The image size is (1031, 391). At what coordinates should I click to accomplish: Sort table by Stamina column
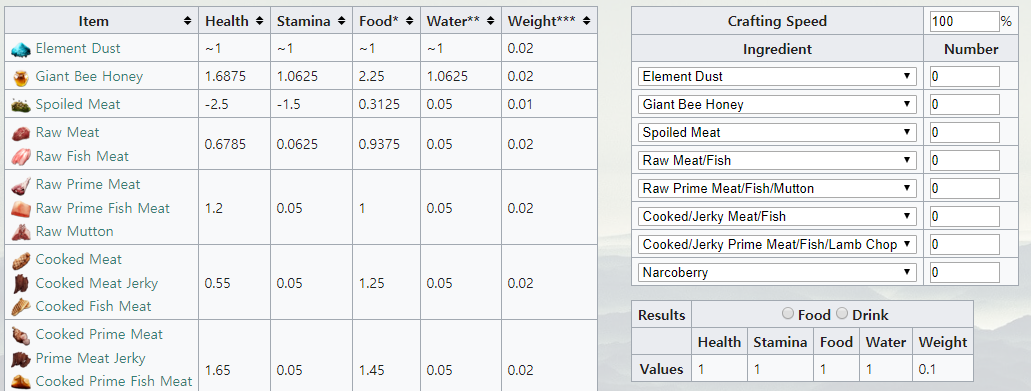pyautogui.click(x=311, y=21)
